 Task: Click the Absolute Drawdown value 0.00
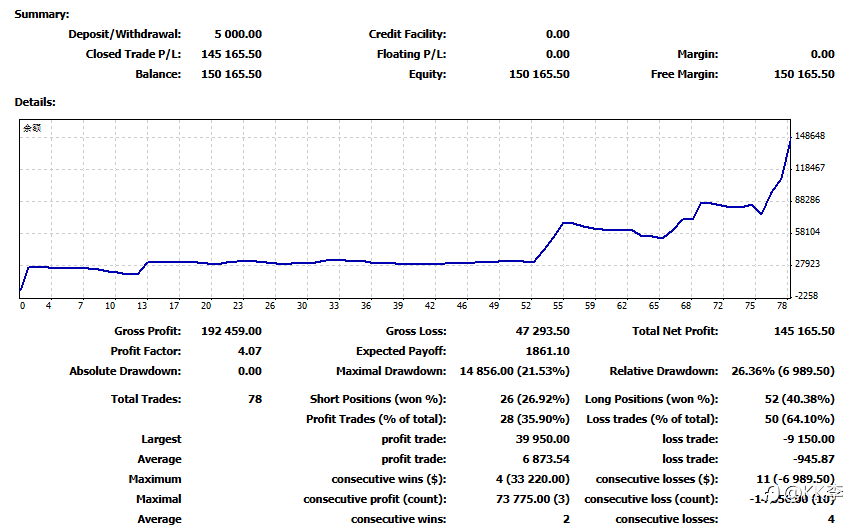click(x=249, y=371)
